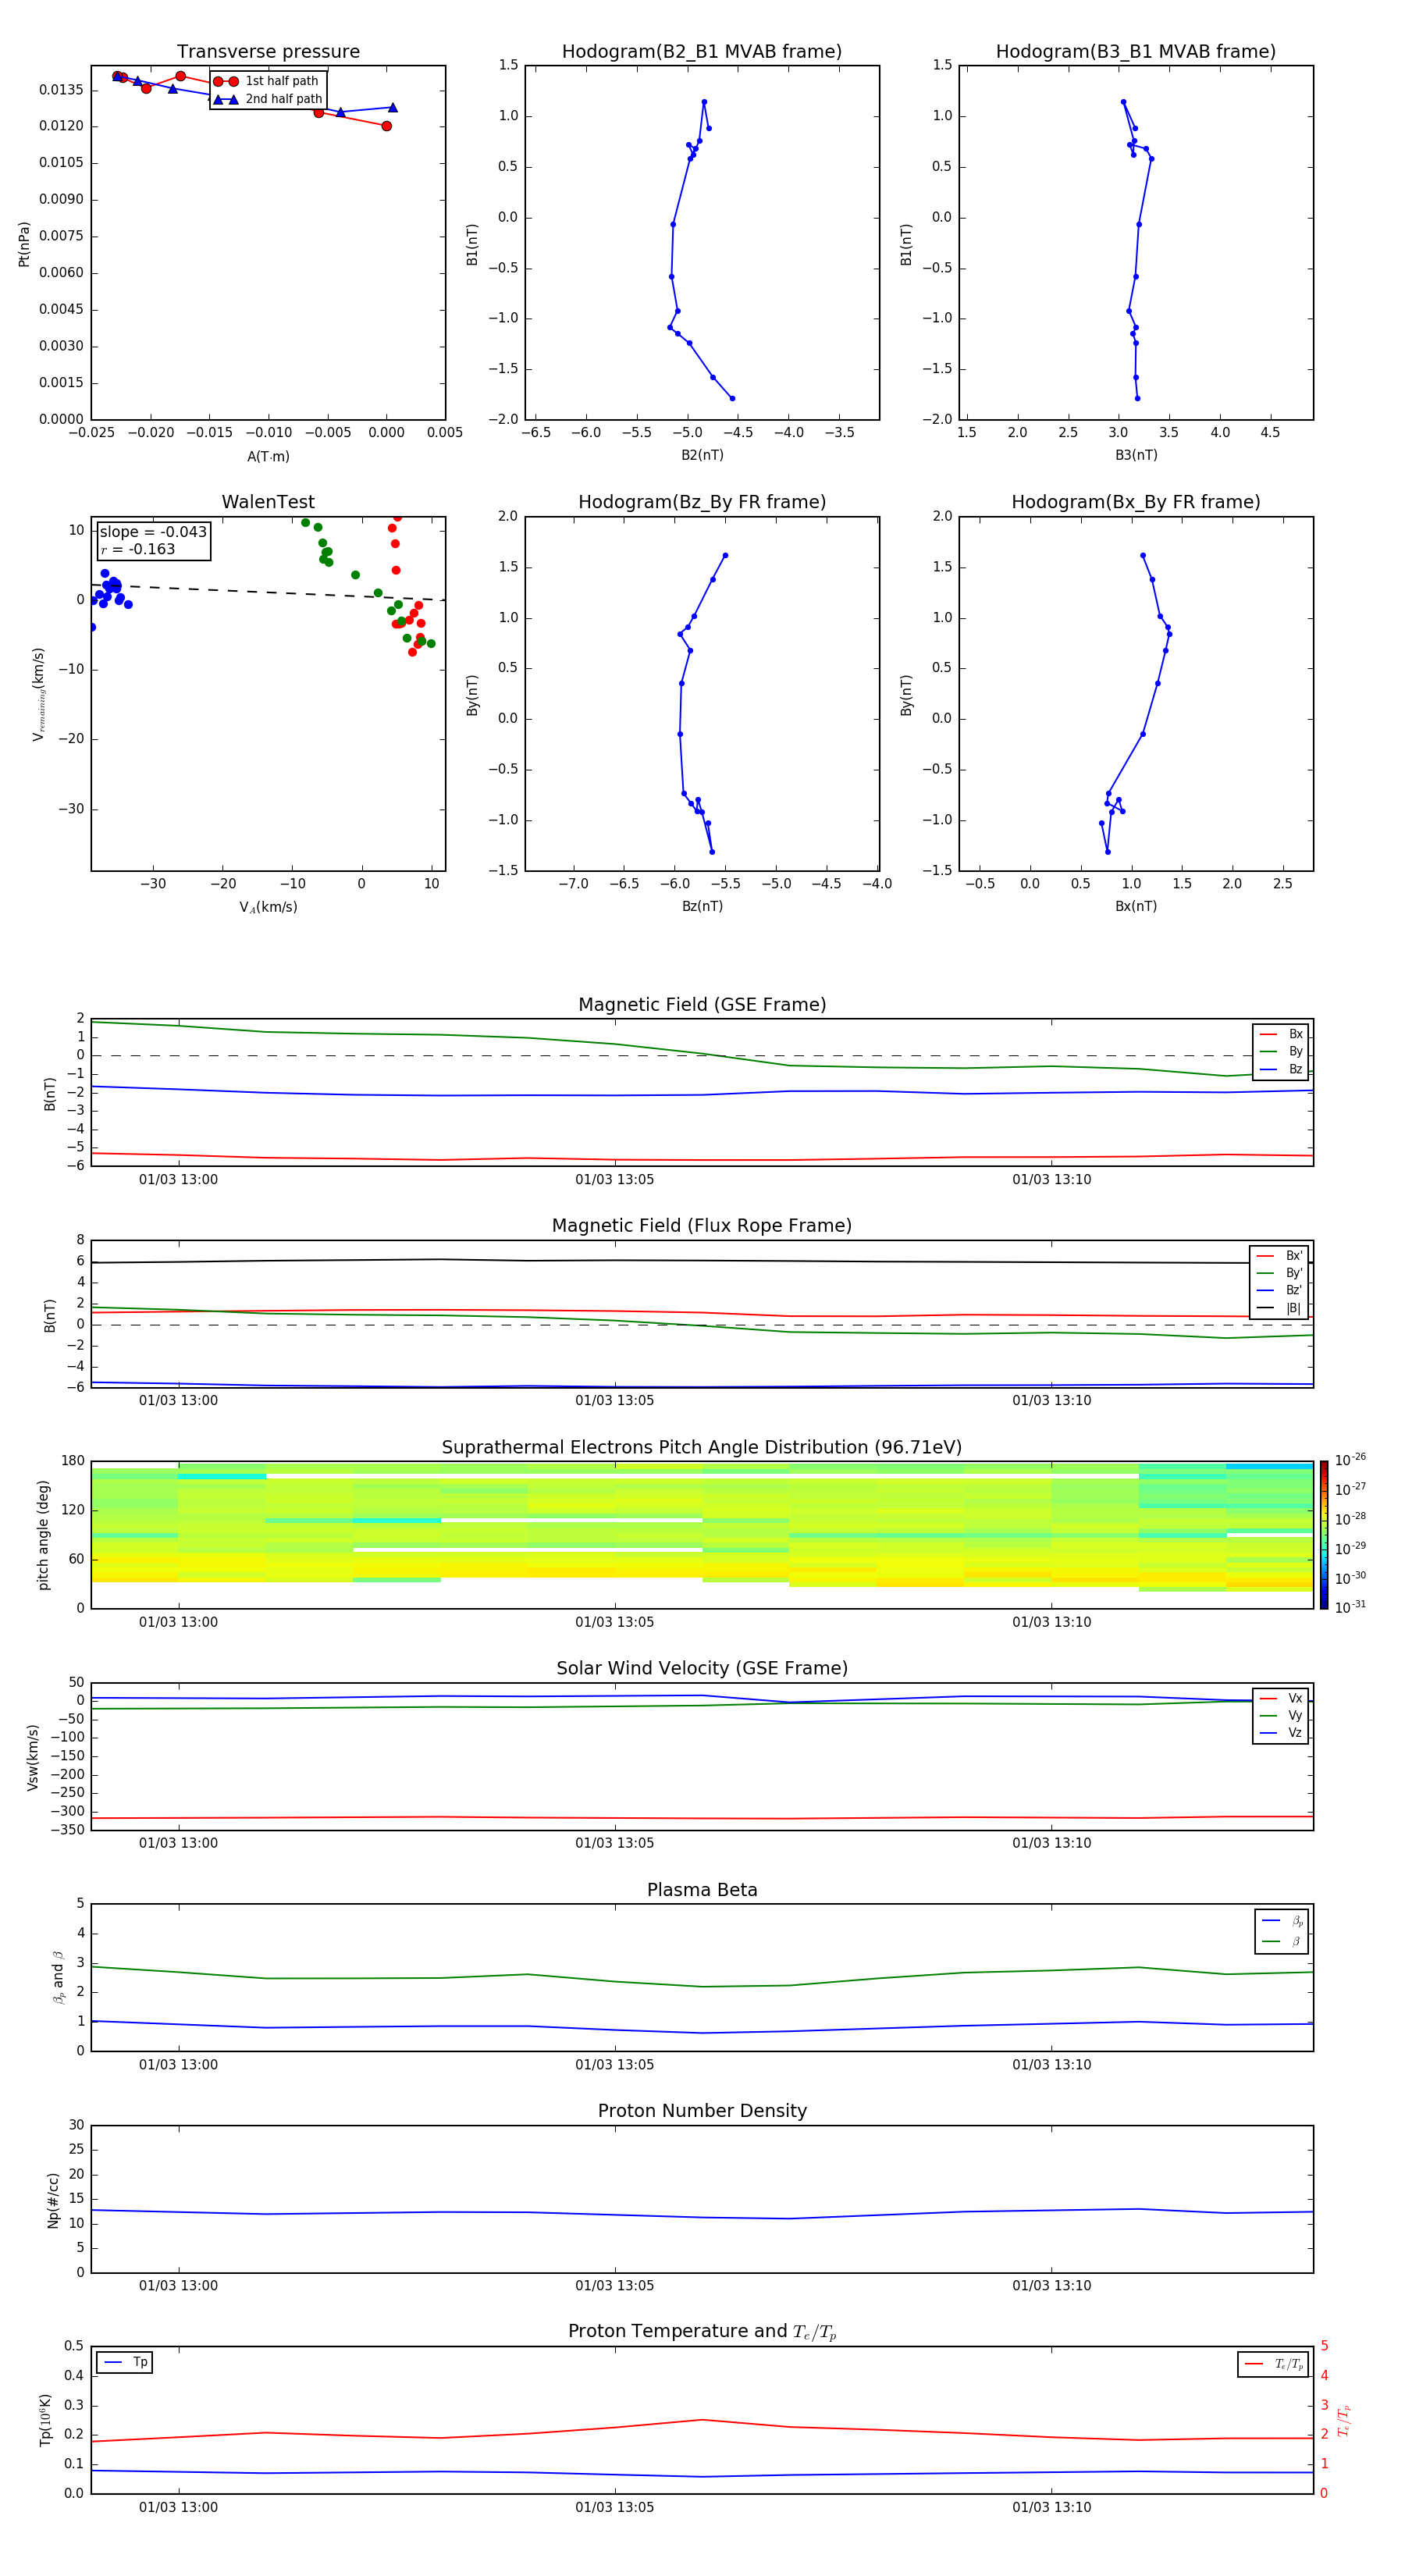The width and height of the screenshot is (1405, 2576).
Task: Click the '2nd half path' legend entry
Action: coord(269,99)
